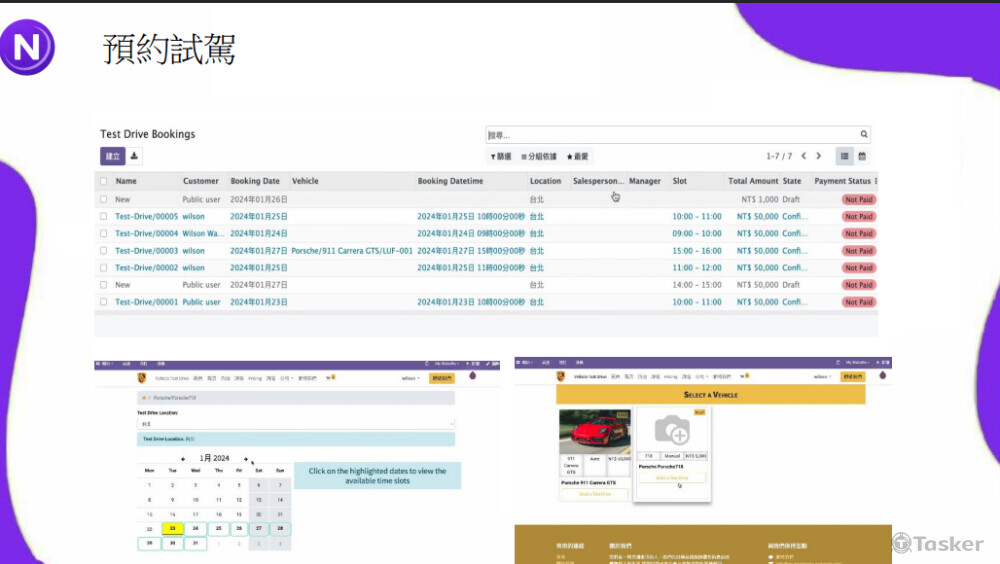Sort by Vehicle column header
This screenshot has height=564, width=1000.
point(305,181)
